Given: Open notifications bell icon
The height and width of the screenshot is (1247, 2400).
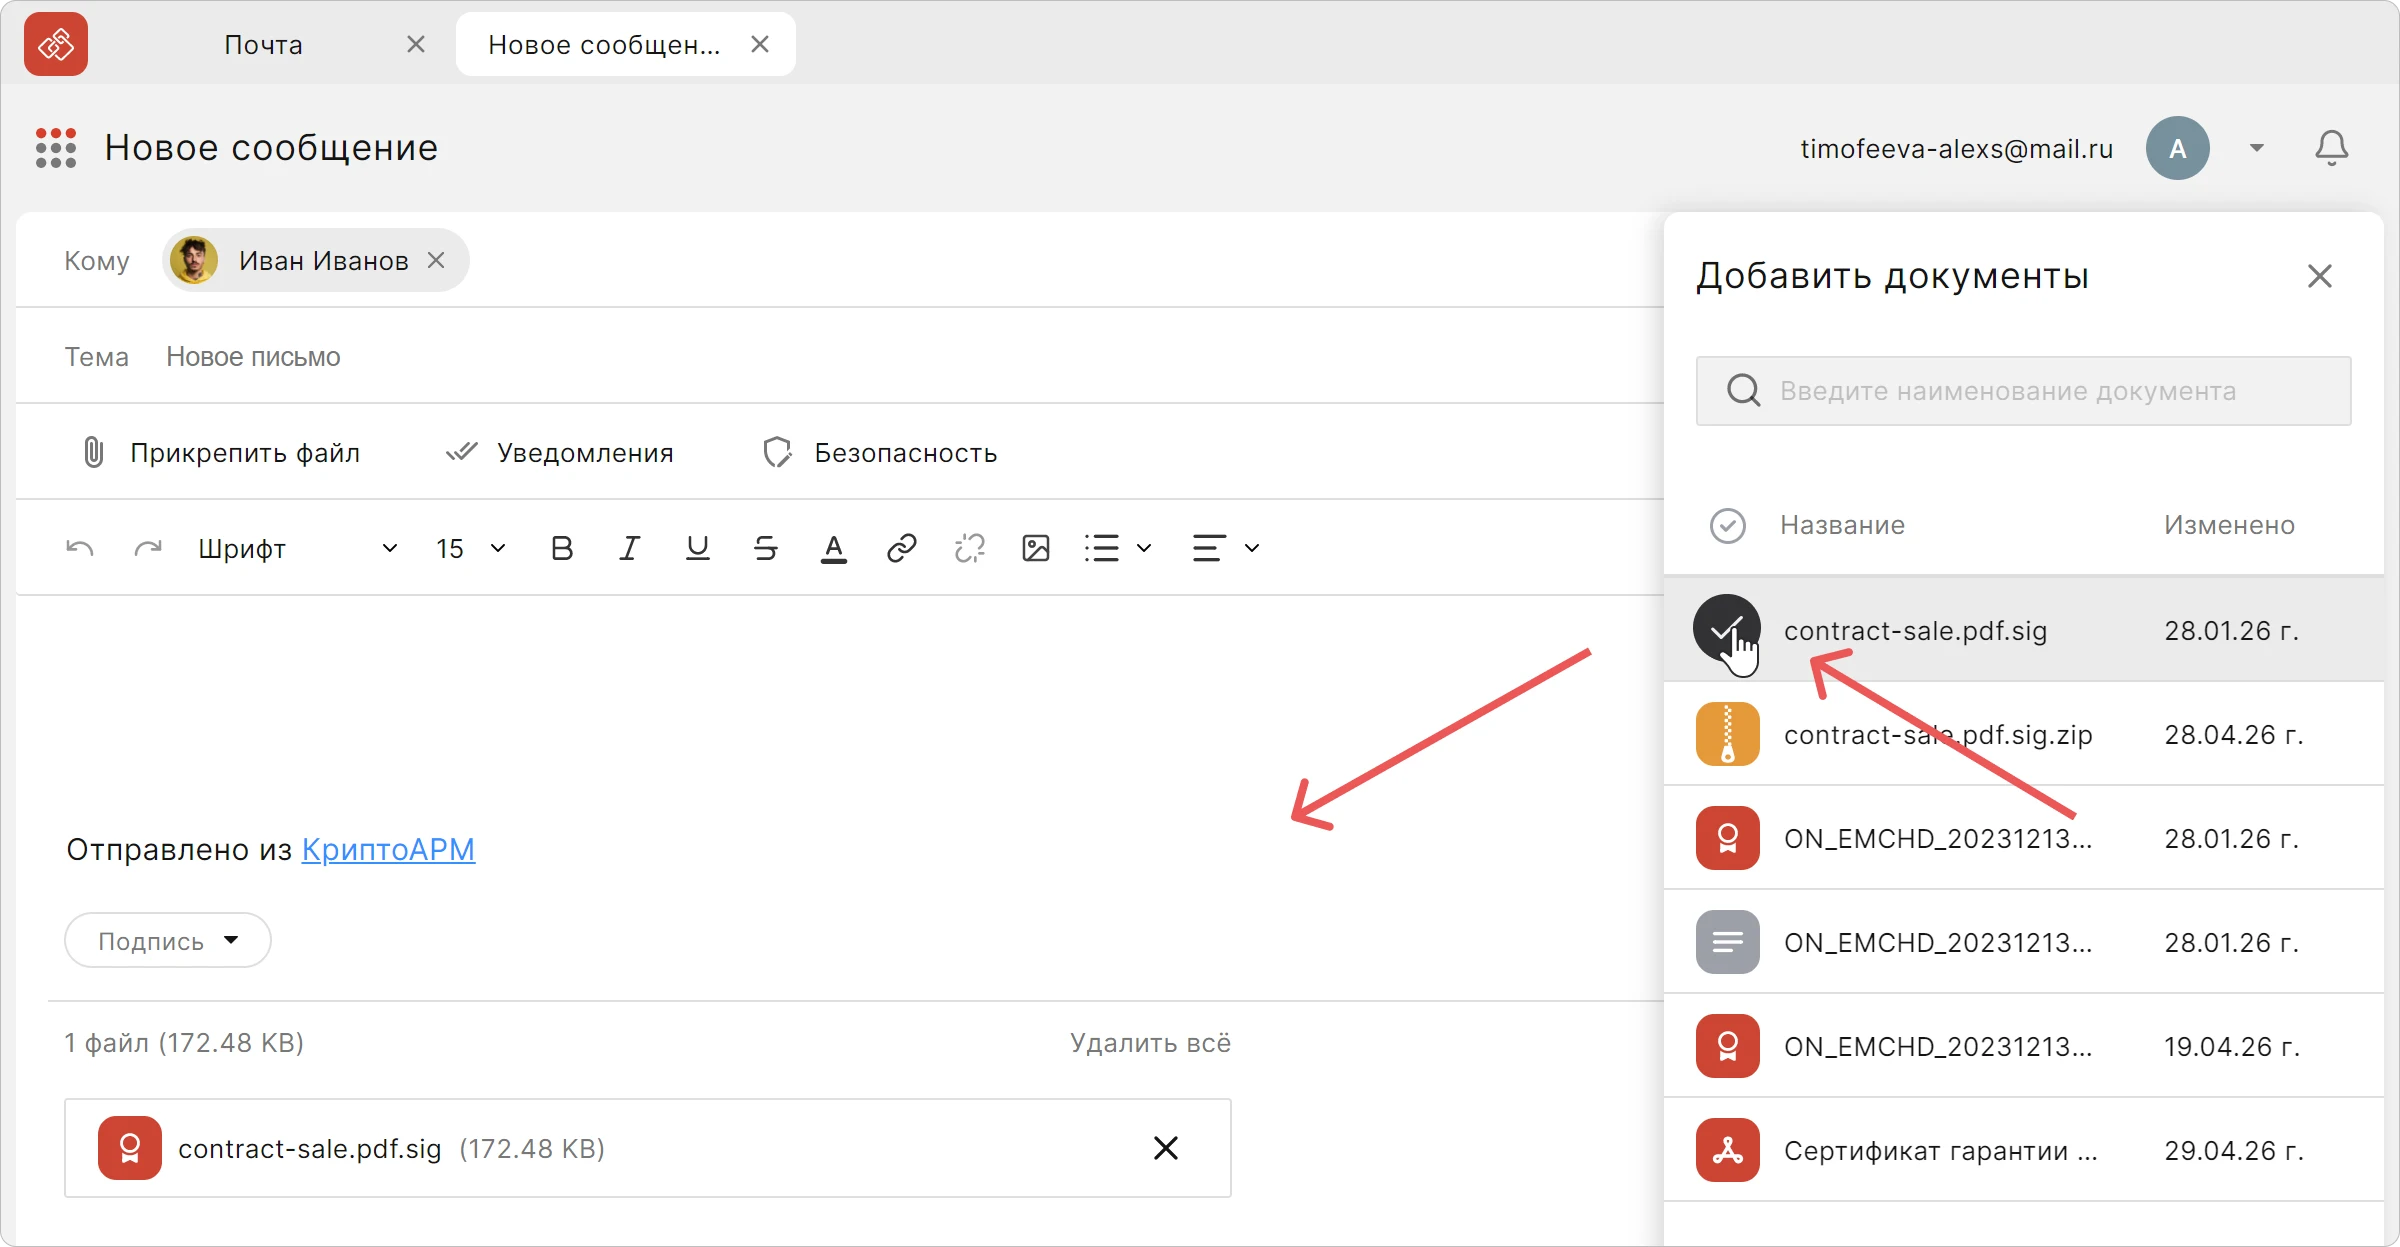Looking at the screenshot, I should (x=2331, y=148).
